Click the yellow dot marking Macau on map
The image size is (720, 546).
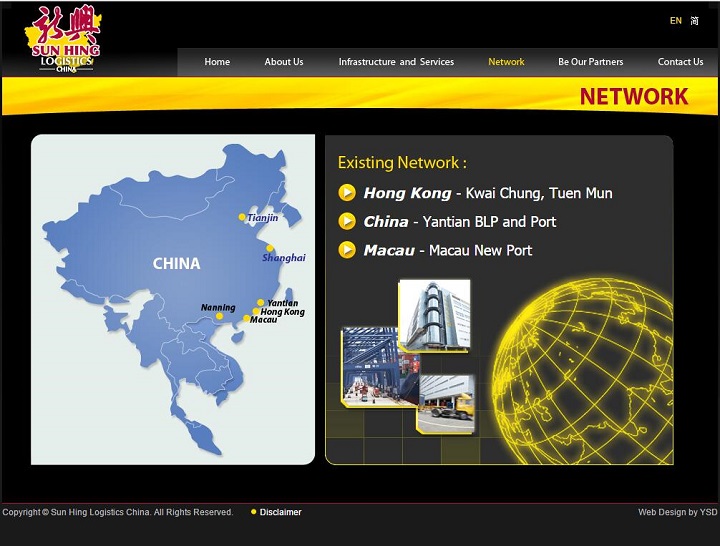click(247, 318)
